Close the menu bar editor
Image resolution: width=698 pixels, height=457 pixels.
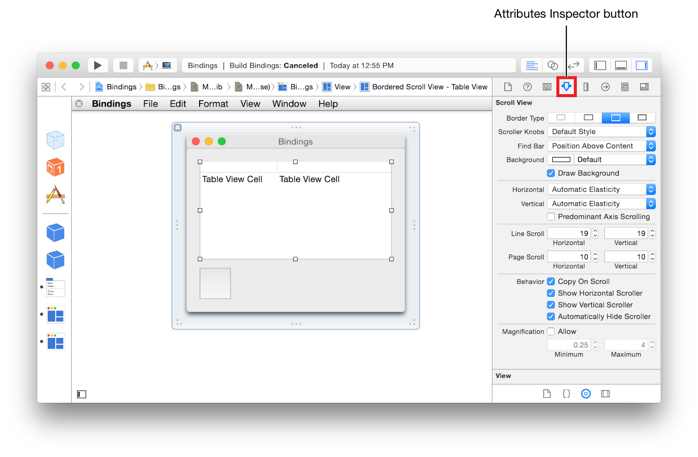(79, 104)
